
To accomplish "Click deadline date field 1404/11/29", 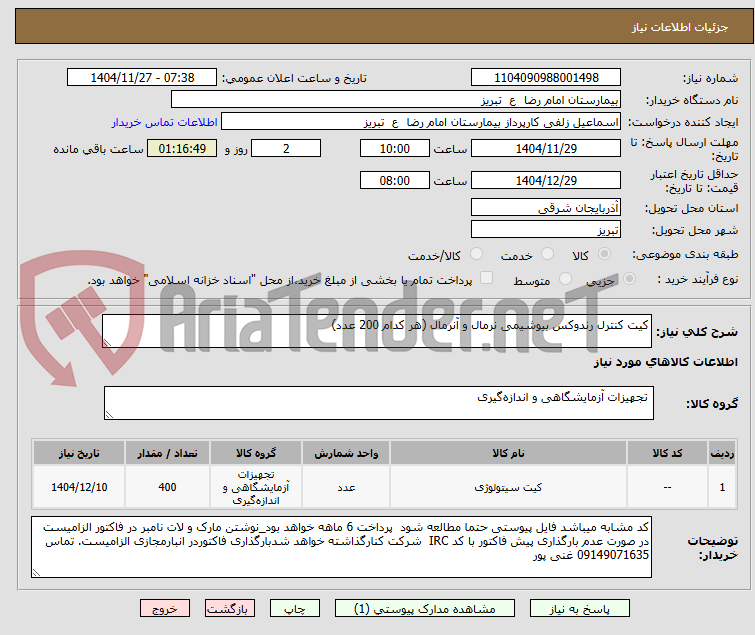I will click(x=546, y=148).
